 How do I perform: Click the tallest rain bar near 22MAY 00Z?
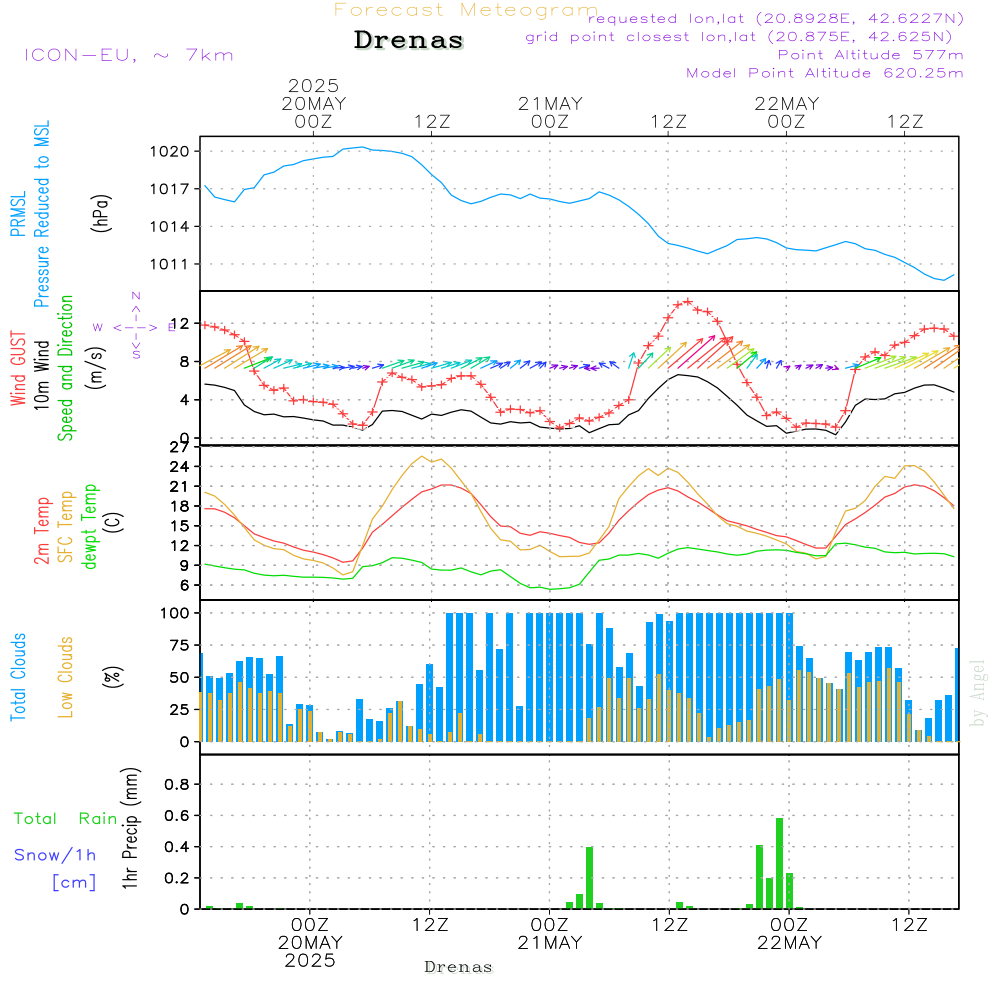click(779, 863)
